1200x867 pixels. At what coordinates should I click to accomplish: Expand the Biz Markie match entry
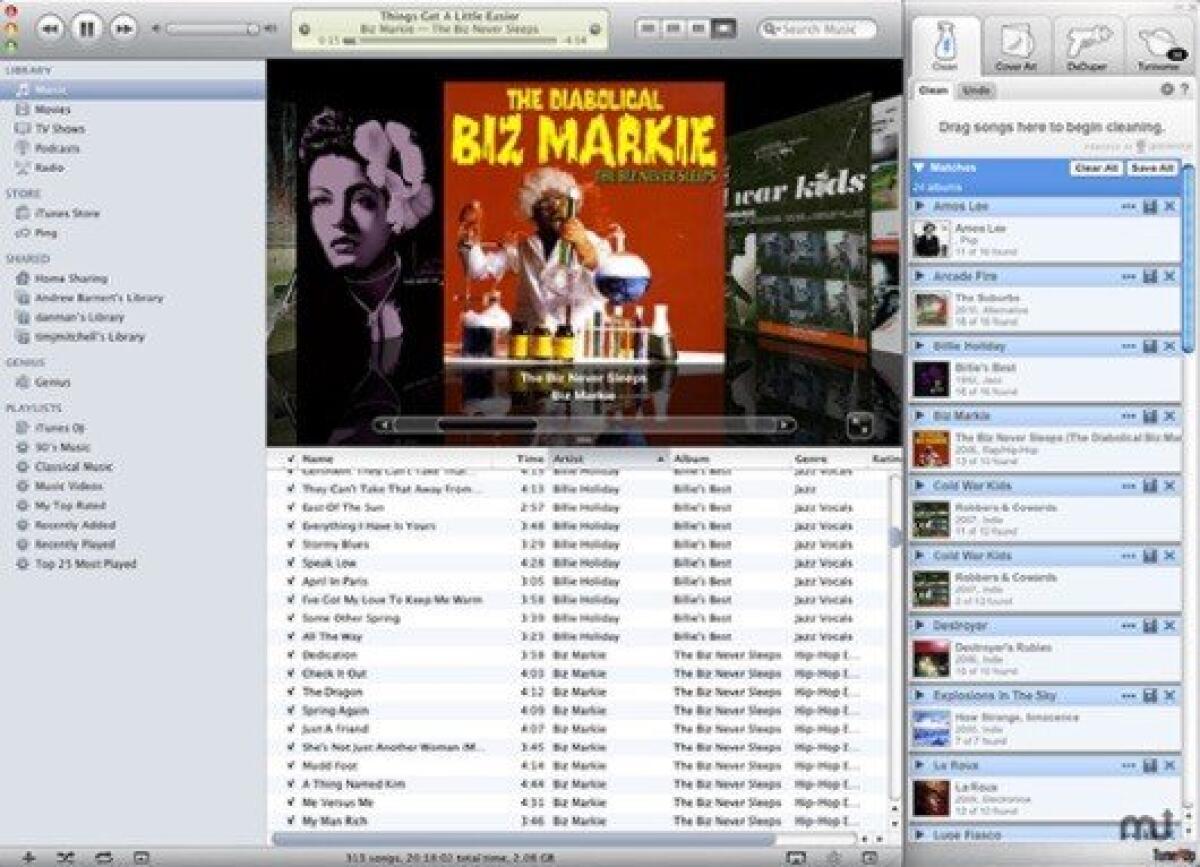(921, 416)
